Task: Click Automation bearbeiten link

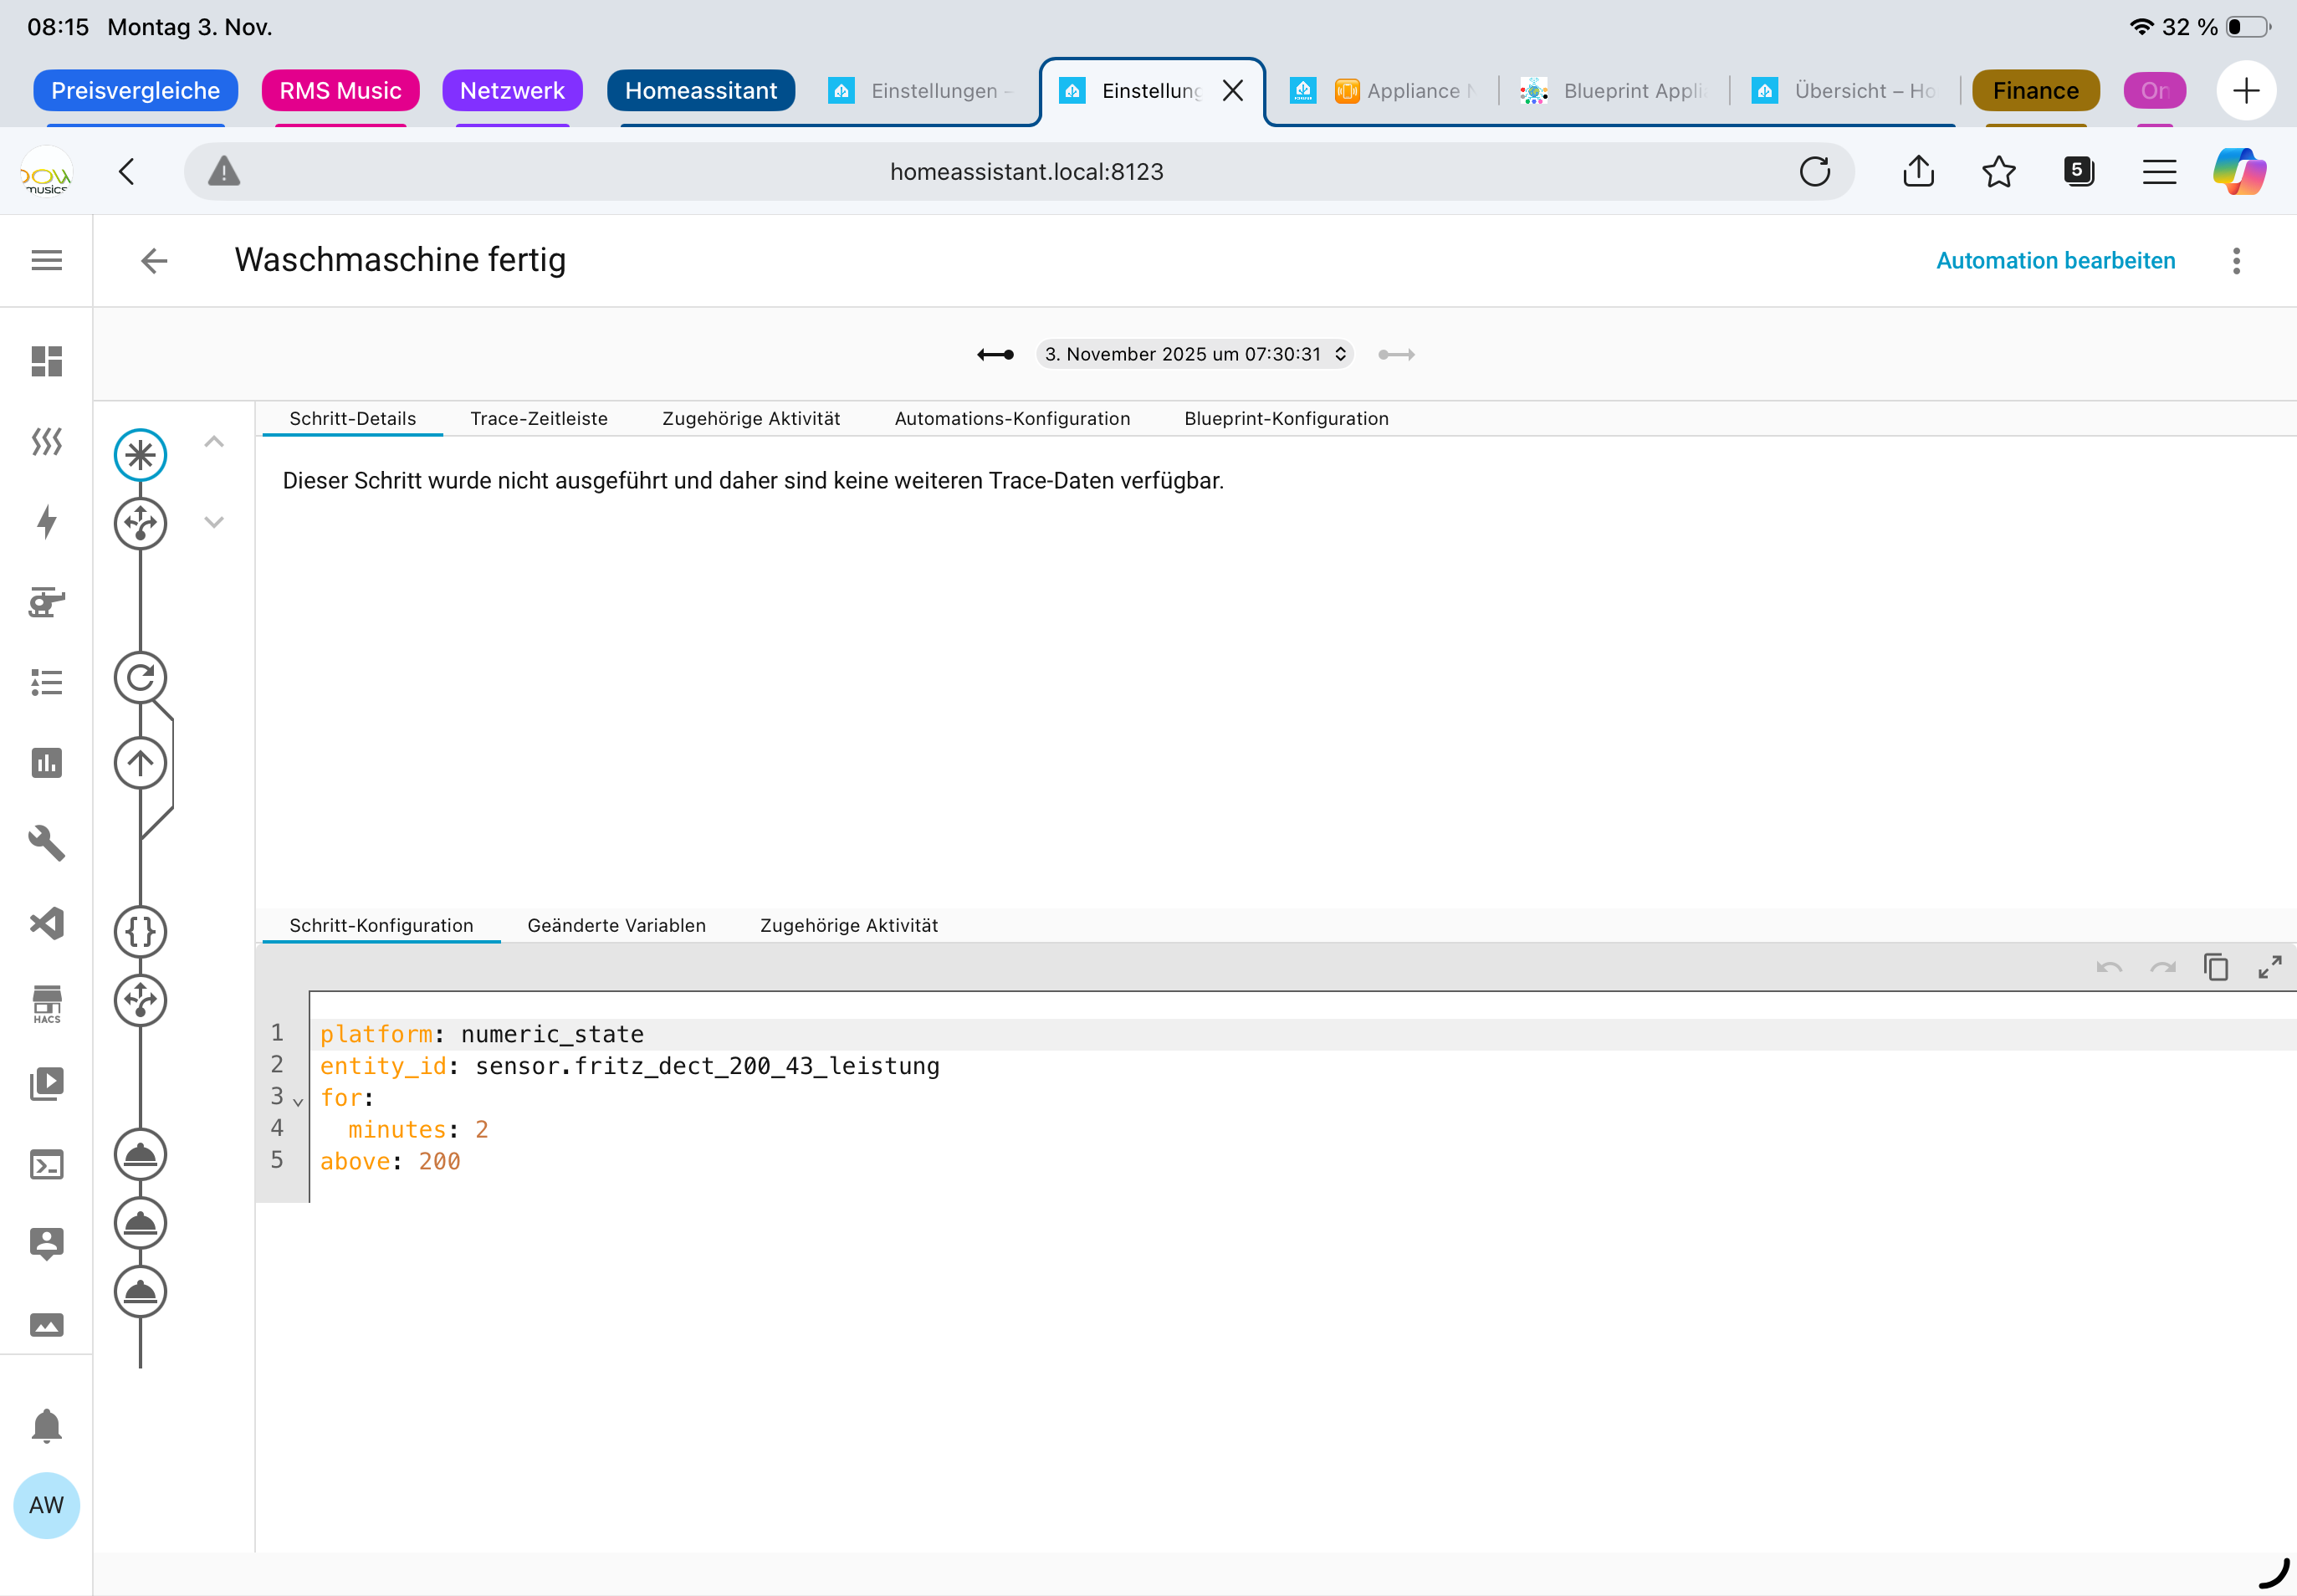Action: [x=2055, y=261]
